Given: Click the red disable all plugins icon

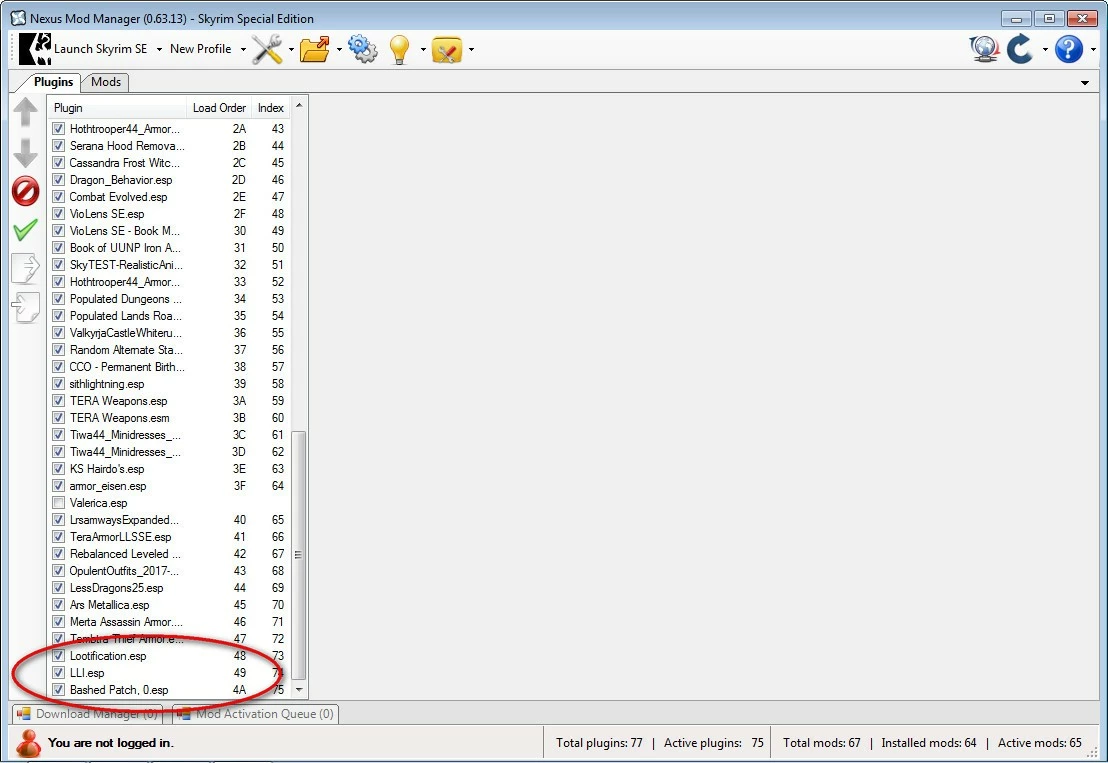Looking at the screenshot, I should pyautogui.click(x=25, y=191).
